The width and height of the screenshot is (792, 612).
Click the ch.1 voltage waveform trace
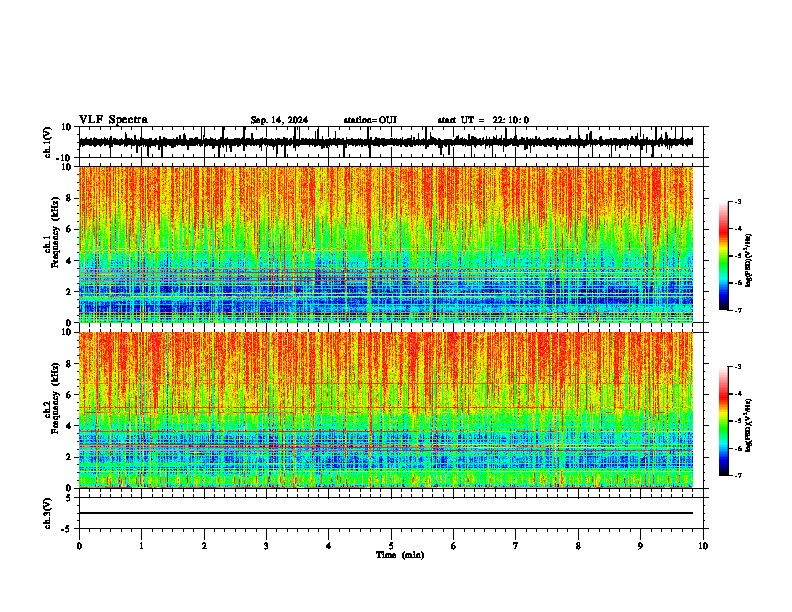coord(386,142)
